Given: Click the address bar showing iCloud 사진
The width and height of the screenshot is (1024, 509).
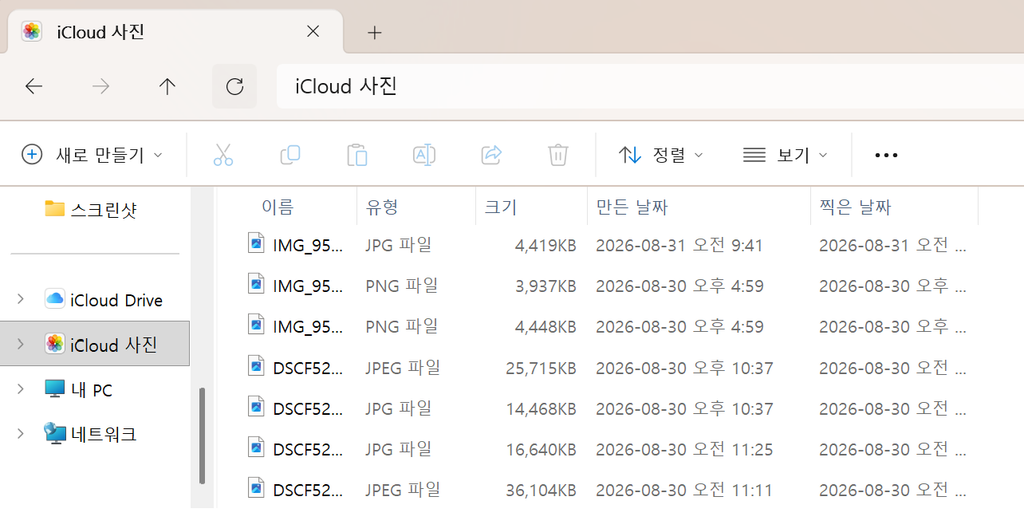Looking at the screenshot, I should (x=650, y=86).
